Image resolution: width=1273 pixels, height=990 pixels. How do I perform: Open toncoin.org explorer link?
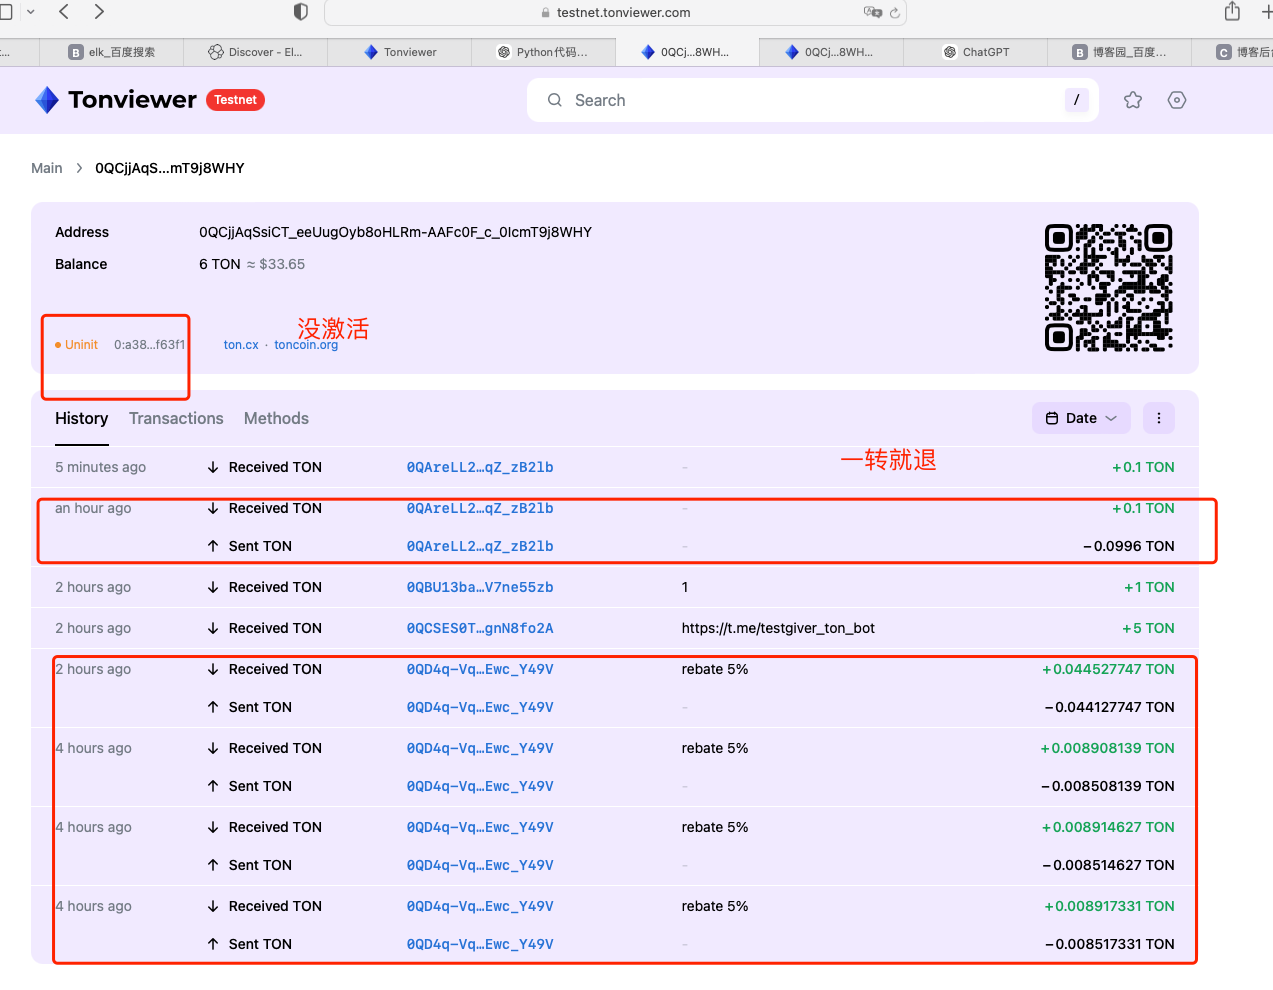(306, 345)
